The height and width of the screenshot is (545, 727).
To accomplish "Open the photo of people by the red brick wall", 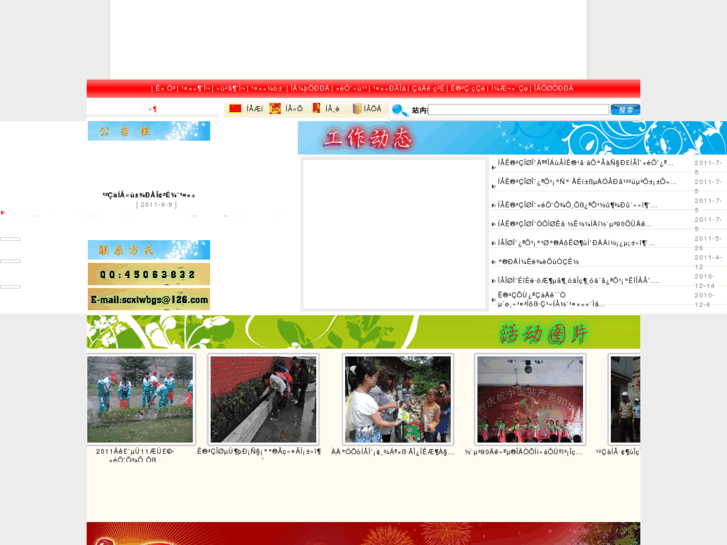I will click(263, 399).
